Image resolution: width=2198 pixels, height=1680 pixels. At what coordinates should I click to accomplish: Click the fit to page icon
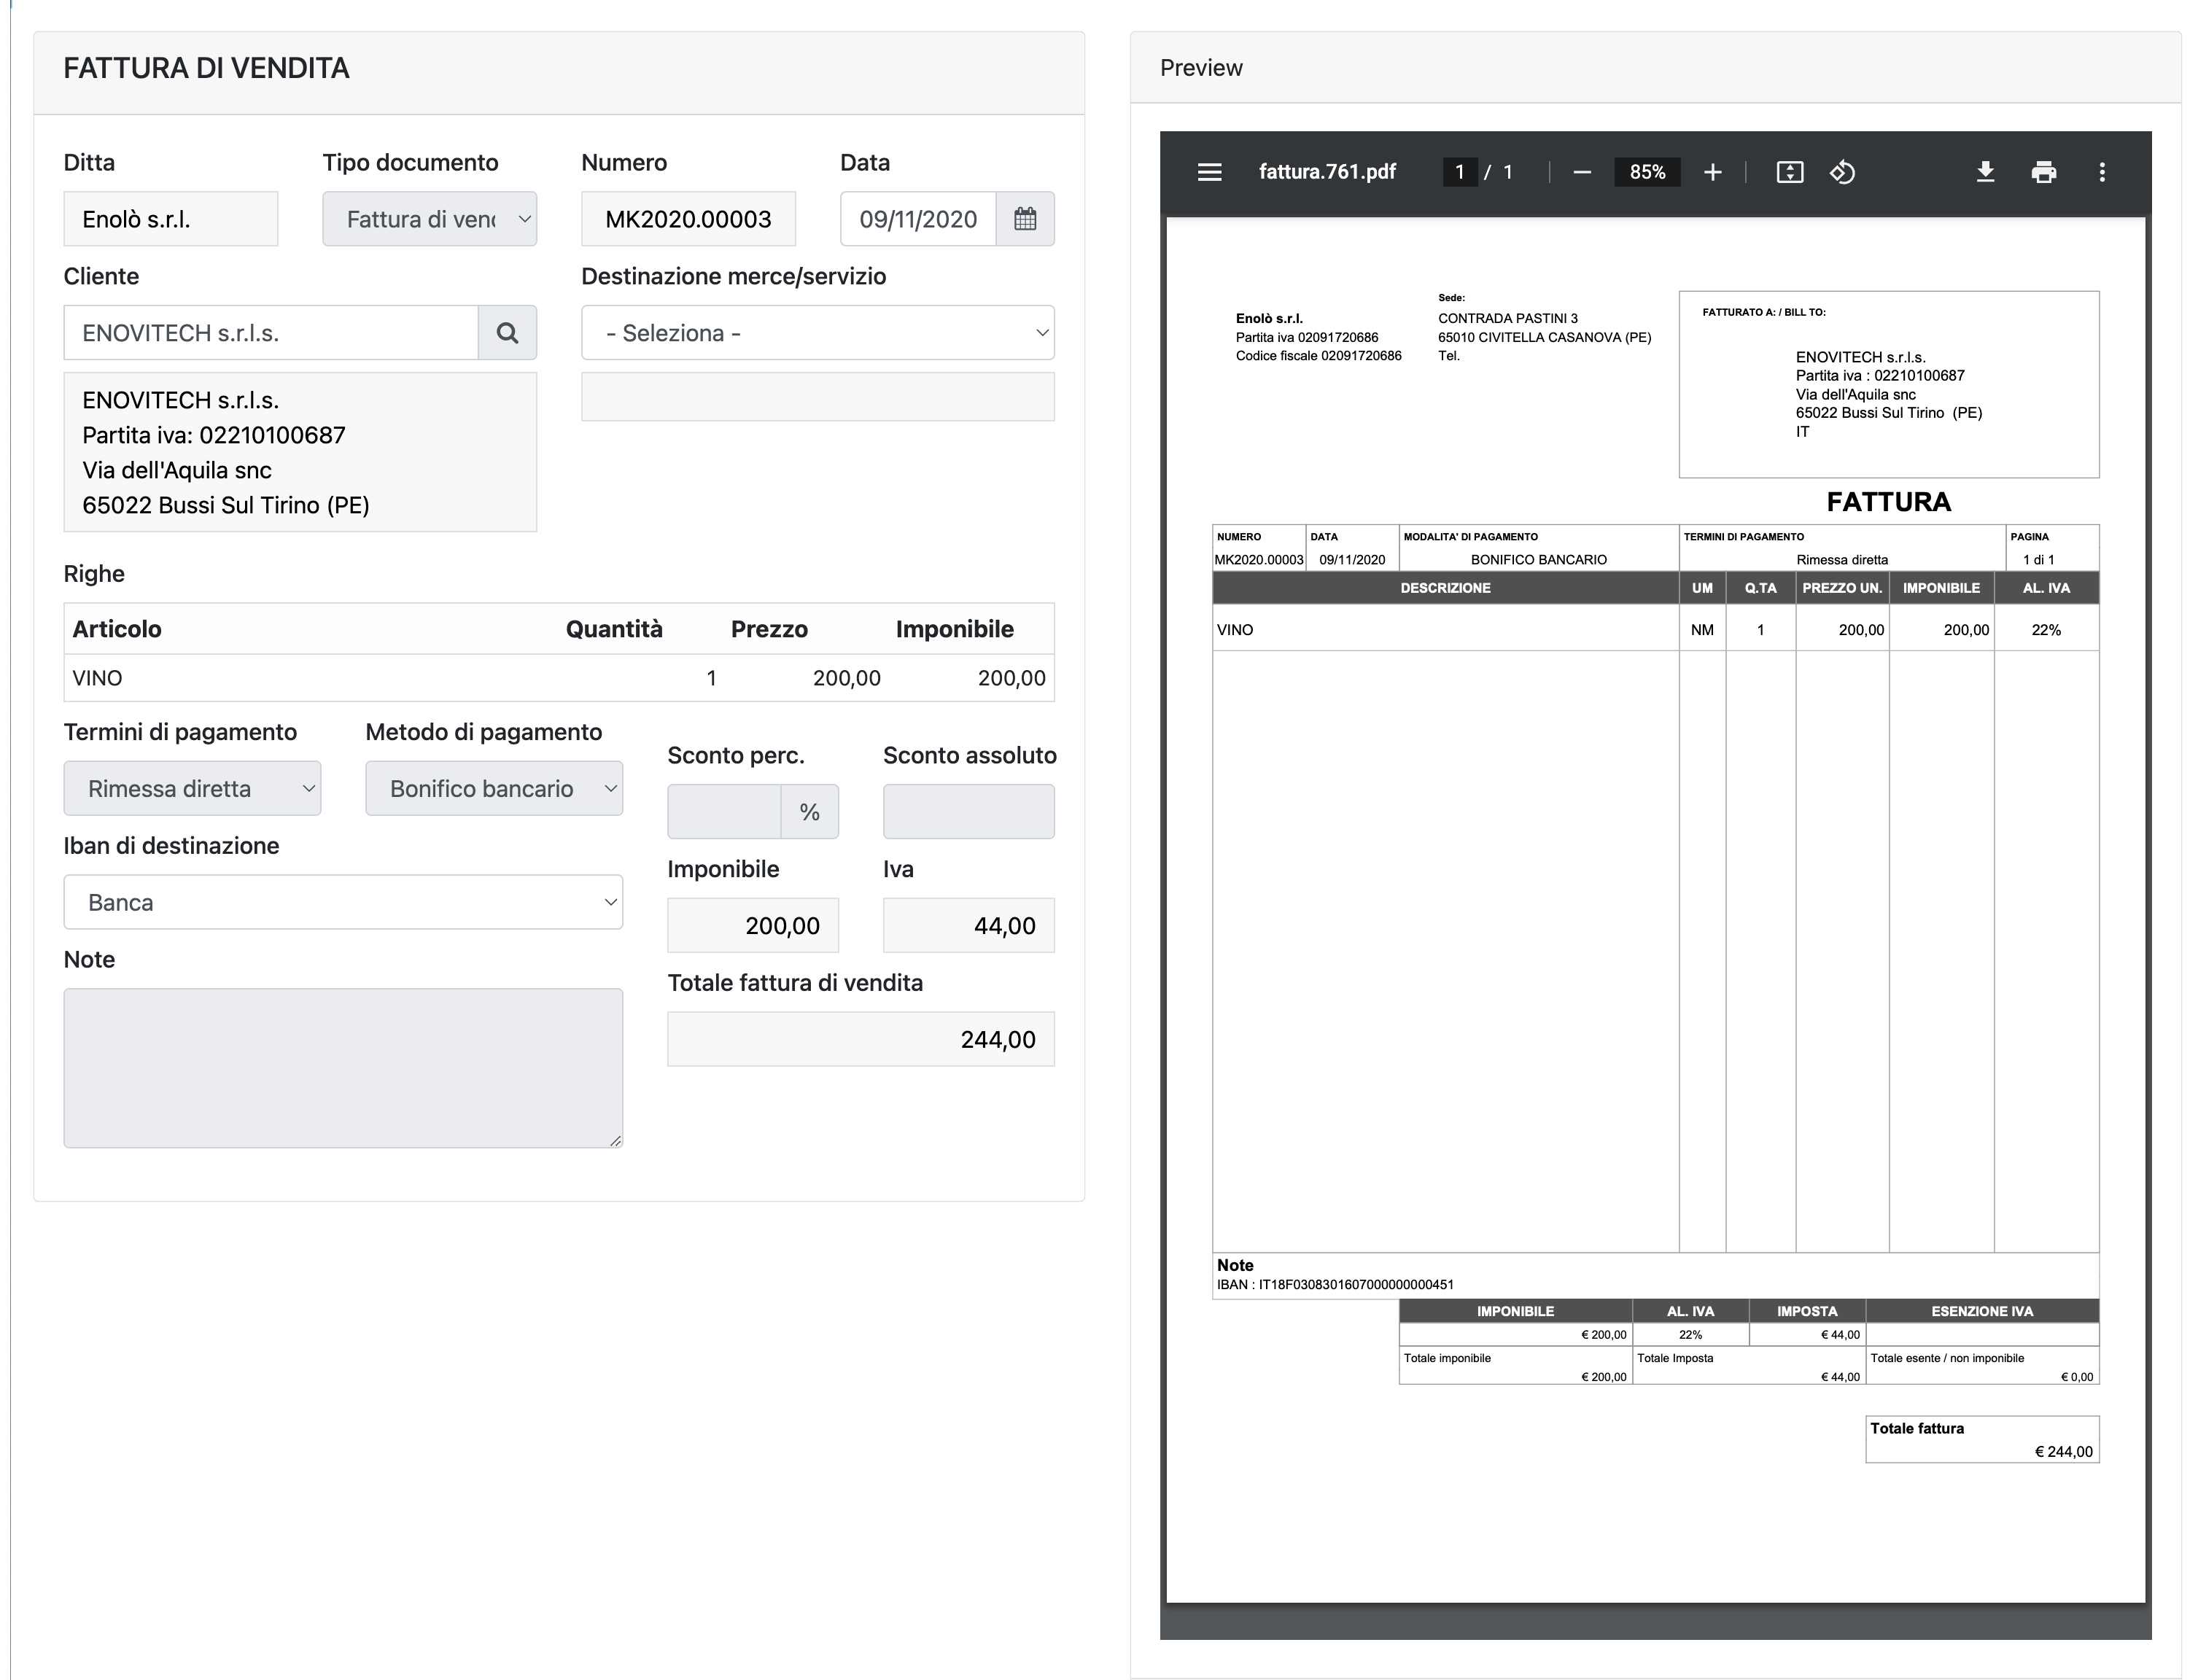1789,172
